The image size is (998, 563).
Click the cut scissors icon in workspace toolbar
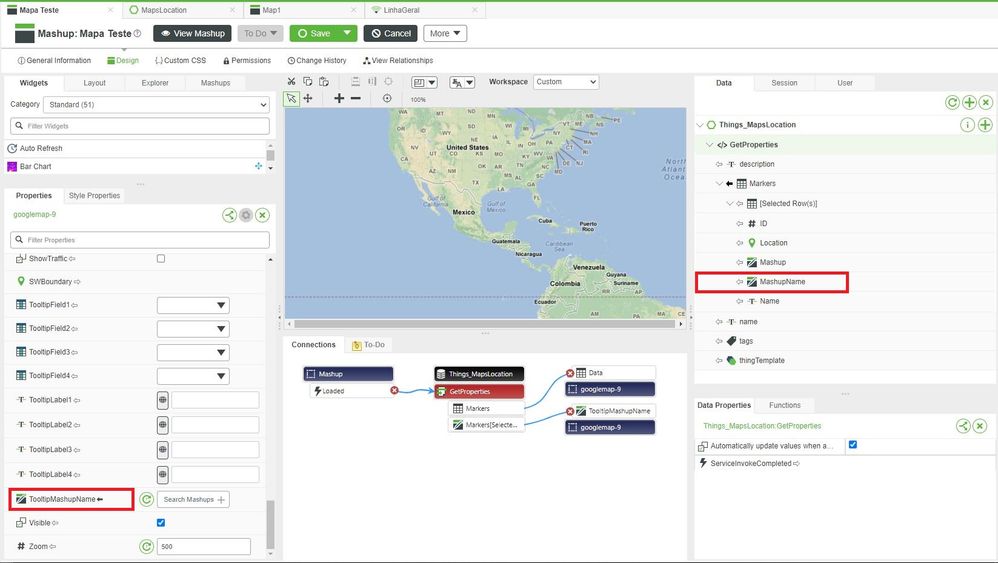coord(291,82)
